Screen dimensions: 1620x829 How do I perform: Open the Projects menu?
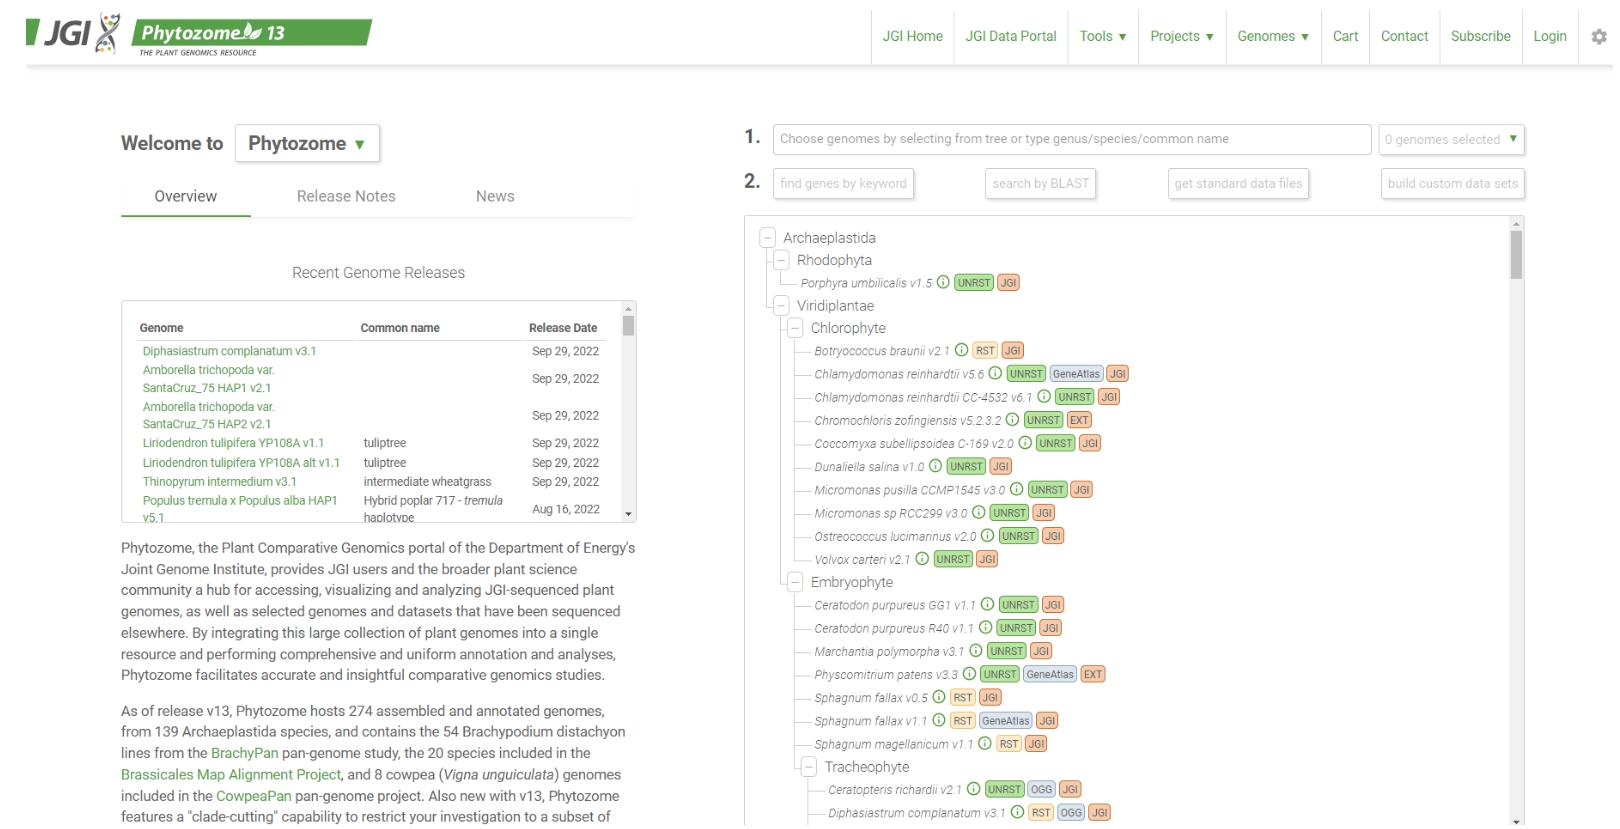click(x=1182, y=36)
